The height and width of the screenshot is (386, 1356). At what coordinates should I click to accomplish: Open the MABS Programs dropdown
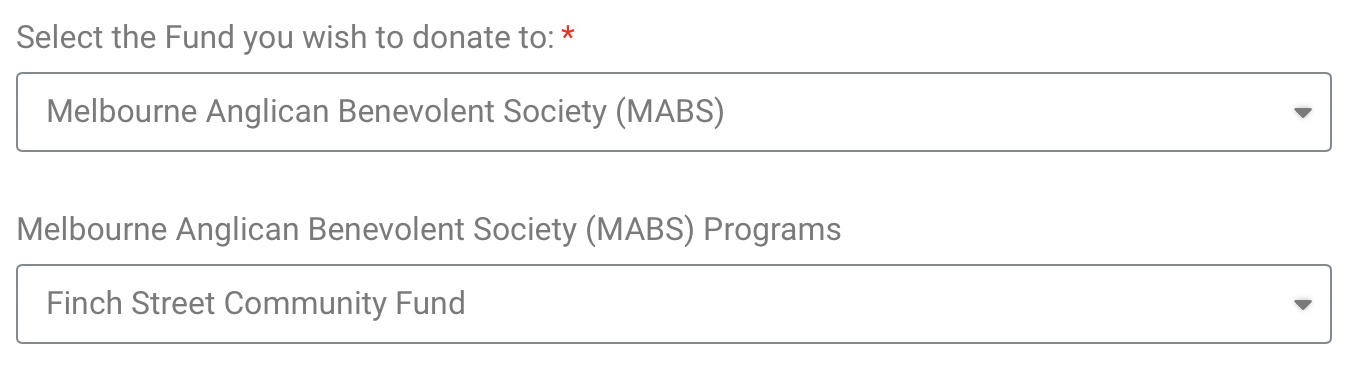click(673, 304)
